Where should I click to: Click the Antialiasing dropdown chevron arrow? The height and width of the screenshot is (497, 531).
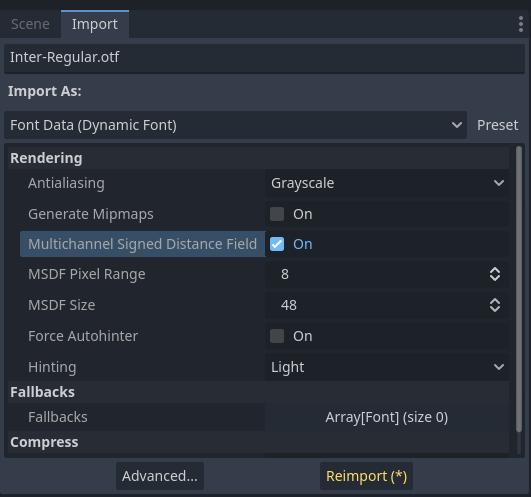point(498,183)
